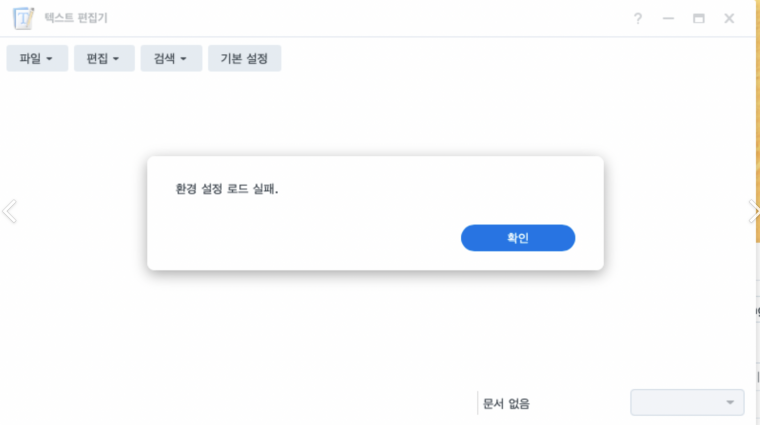Image resolution: width=760 pixels, height=425 pixels.
Task: Go to next image with right chevron
Action: [754, 211]
